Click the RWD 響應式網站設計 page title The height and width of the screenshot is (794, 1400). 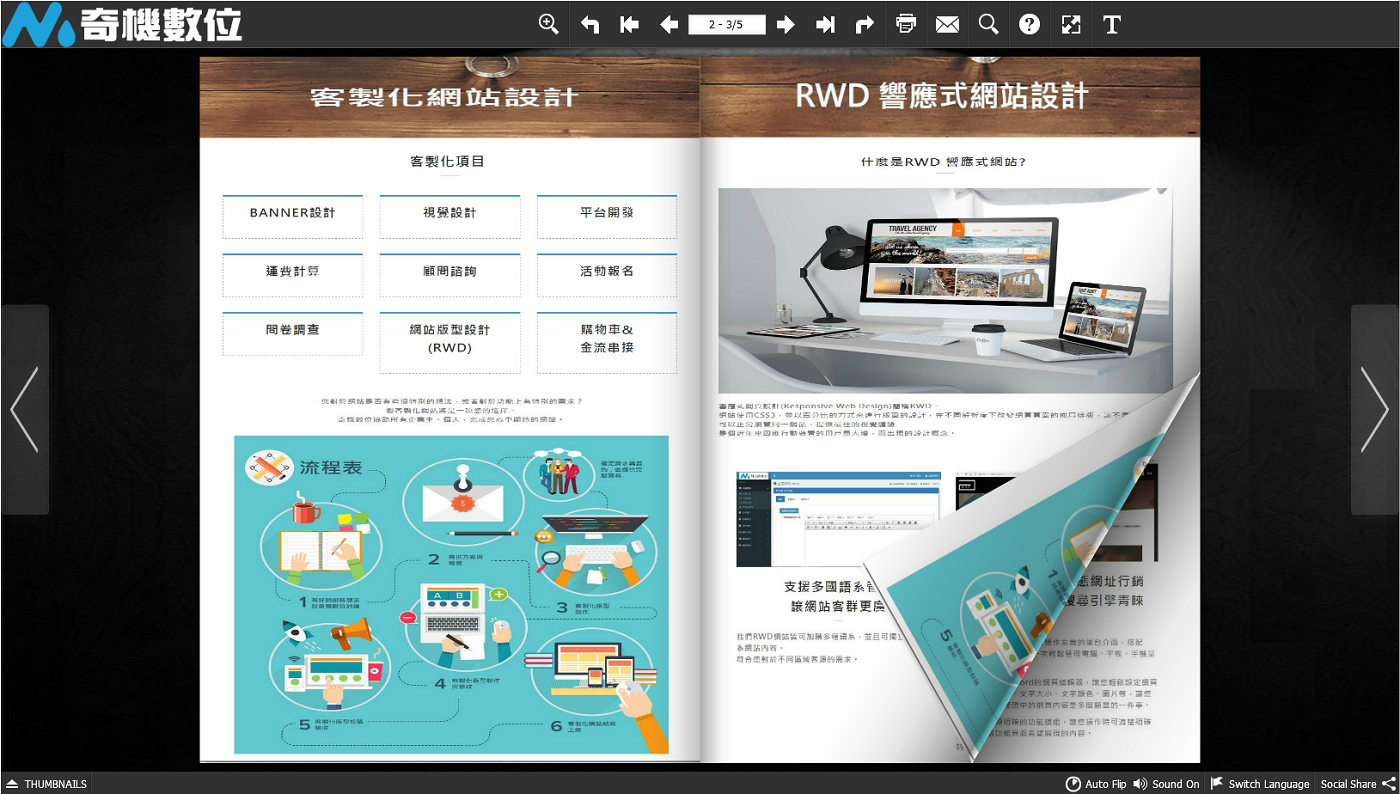(x=941, y=96)
